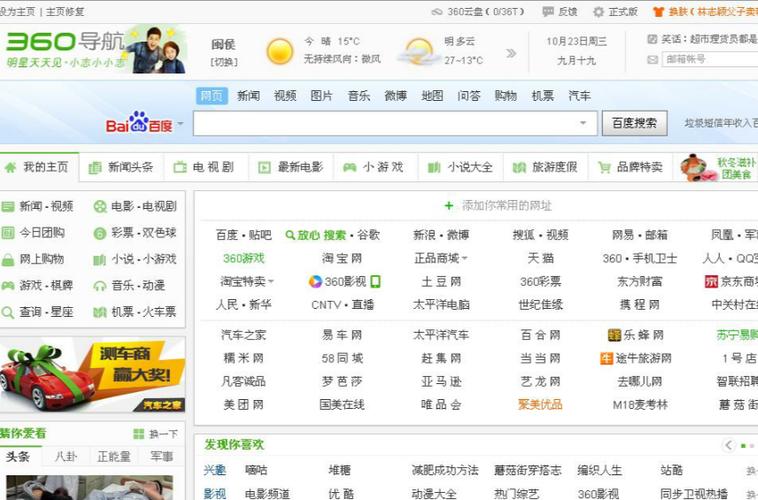Image resolution: width=758 pixels, height=500 pixels.
Task: Open the 电 视 剧 tab
Action: [x=205, y=168]
